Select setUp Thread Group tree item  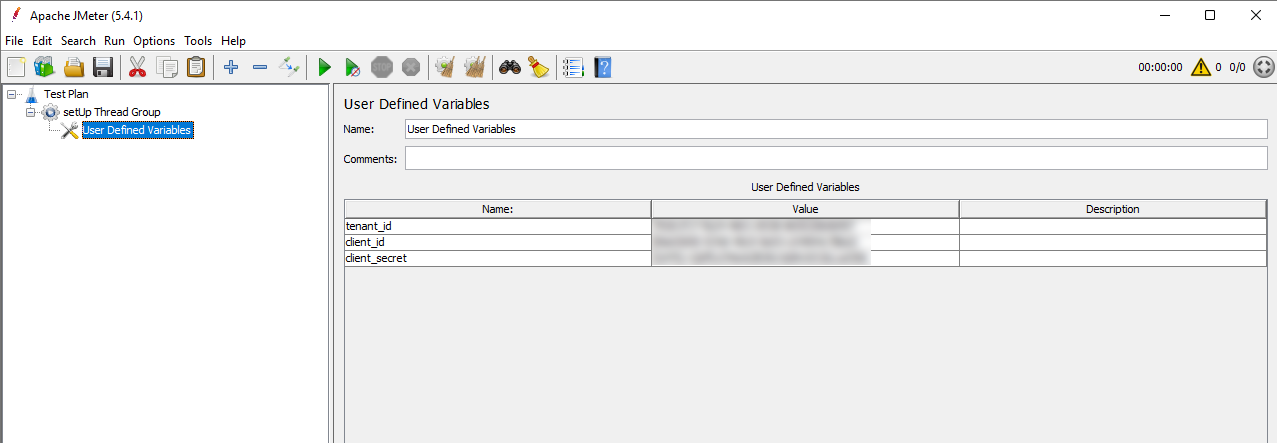coord(111,112)
